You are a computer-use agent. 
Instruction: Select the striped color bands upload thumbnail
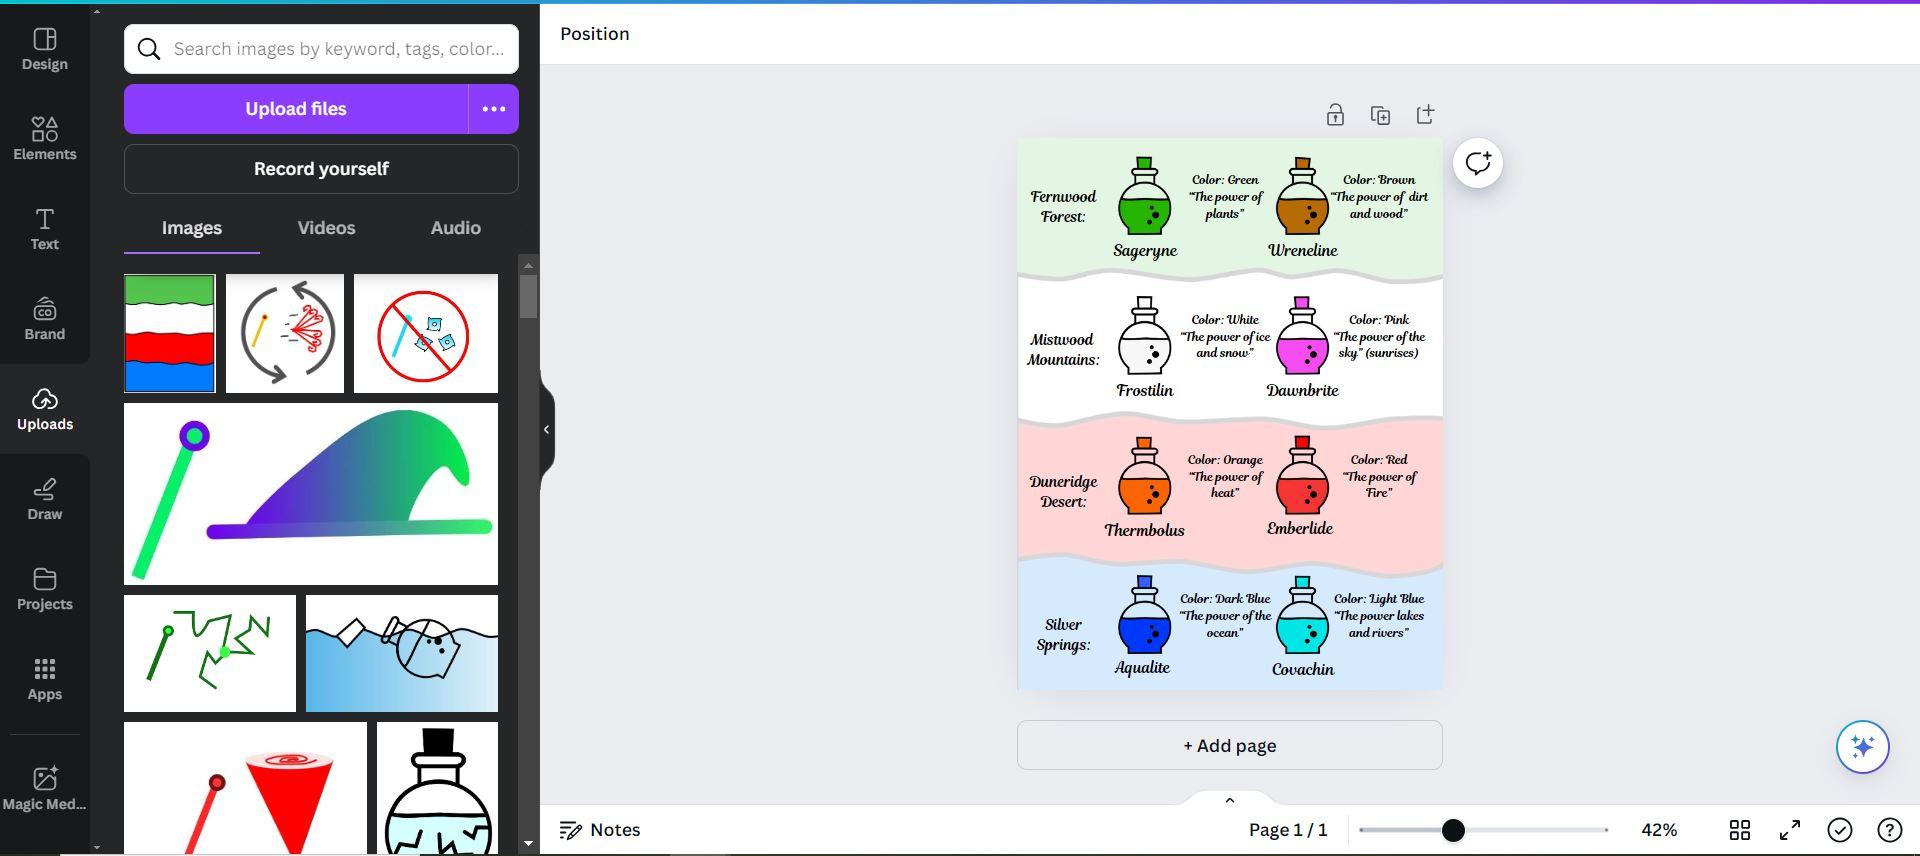click(170, 333)
